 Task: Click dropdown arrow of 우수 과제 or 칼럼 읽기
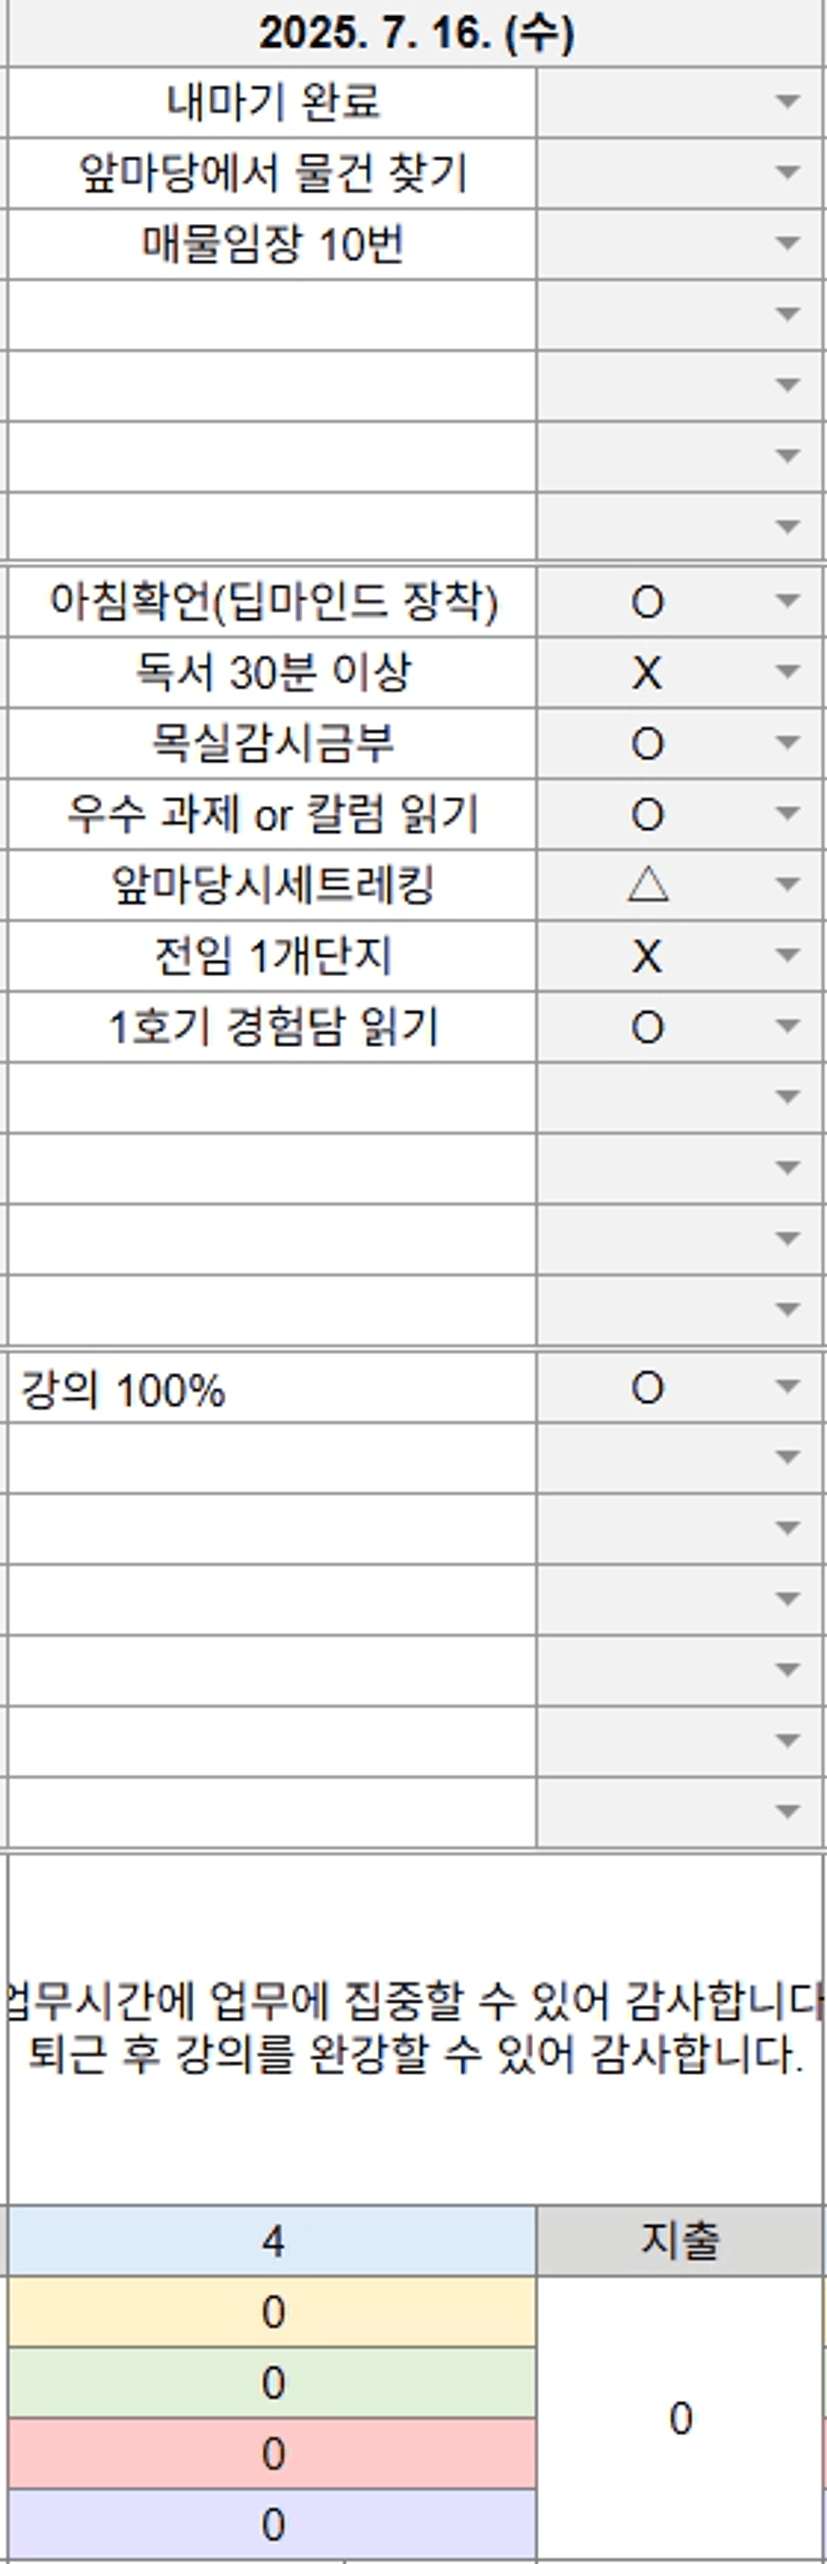787,814
